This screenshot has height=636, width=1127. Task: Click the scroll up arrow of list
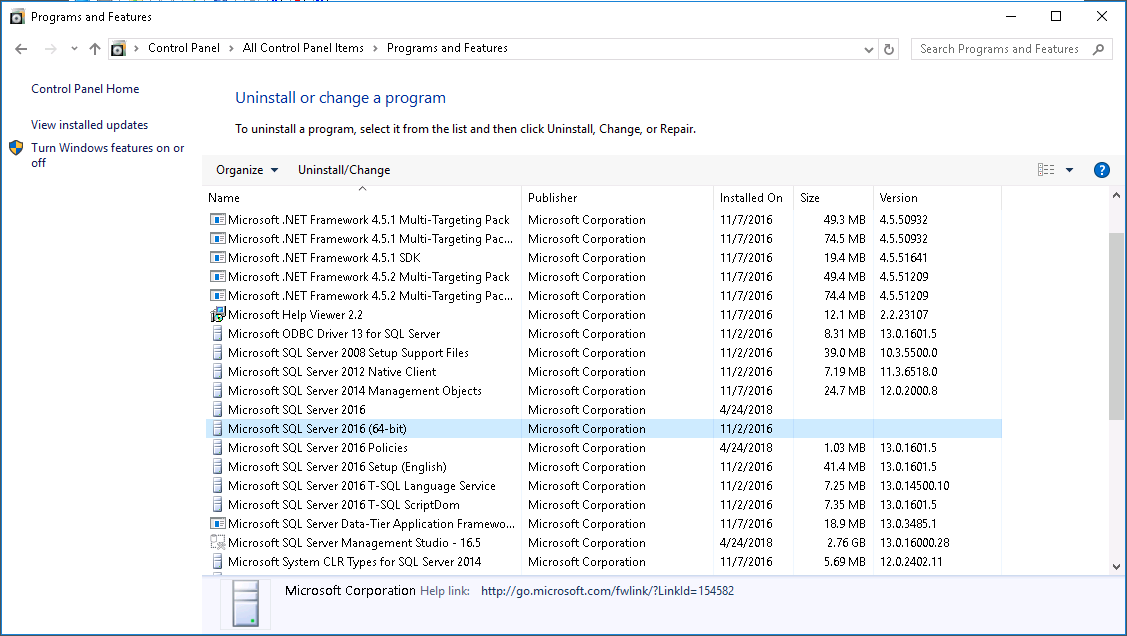1116,195
